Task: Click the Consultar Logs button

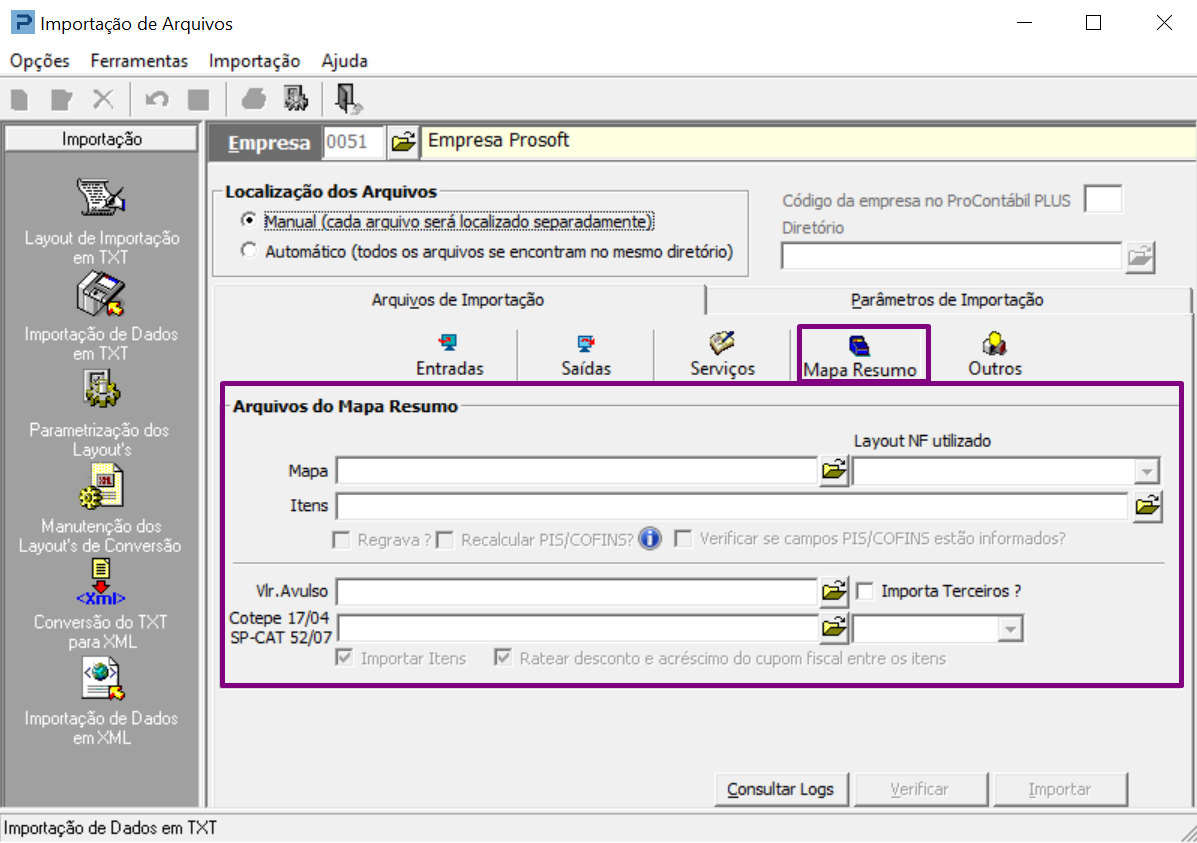Action: click(781, 790)
